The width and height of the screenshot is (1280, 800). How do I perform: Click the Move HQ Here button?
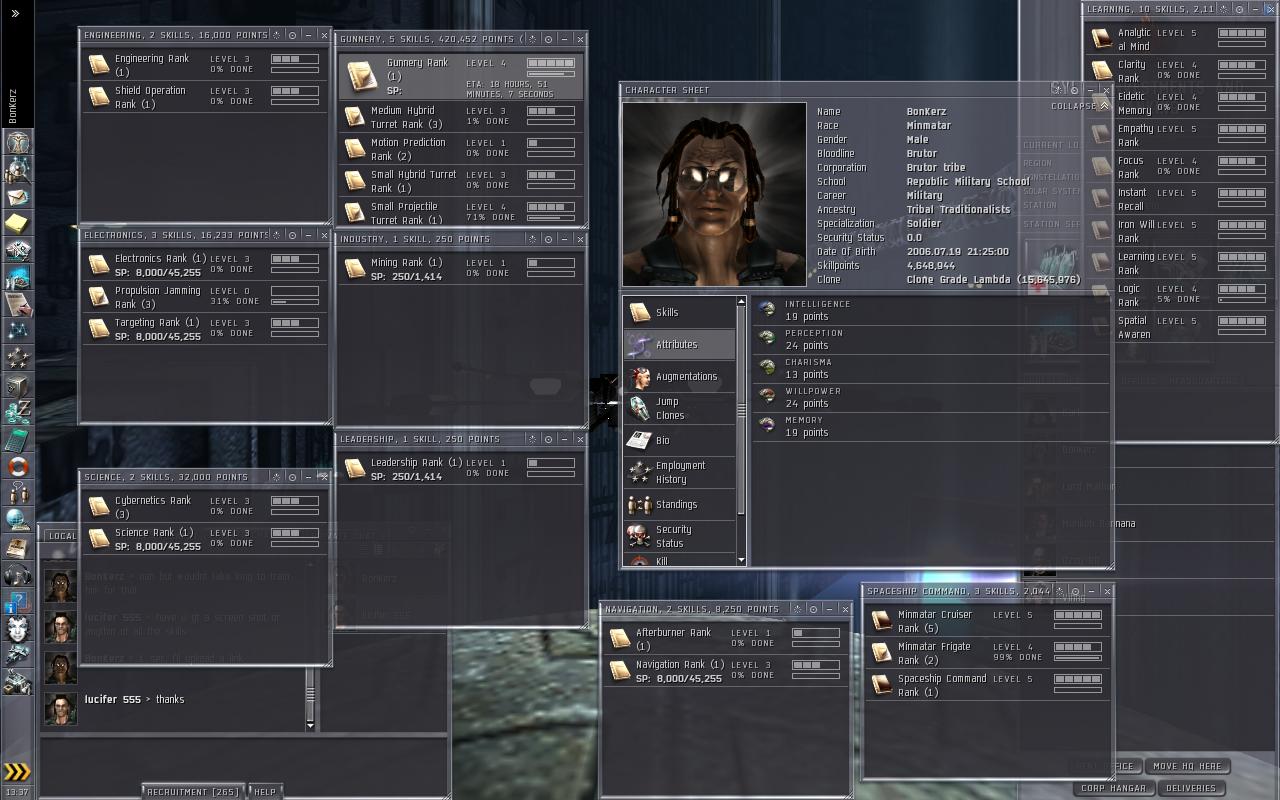[1187, 766]
